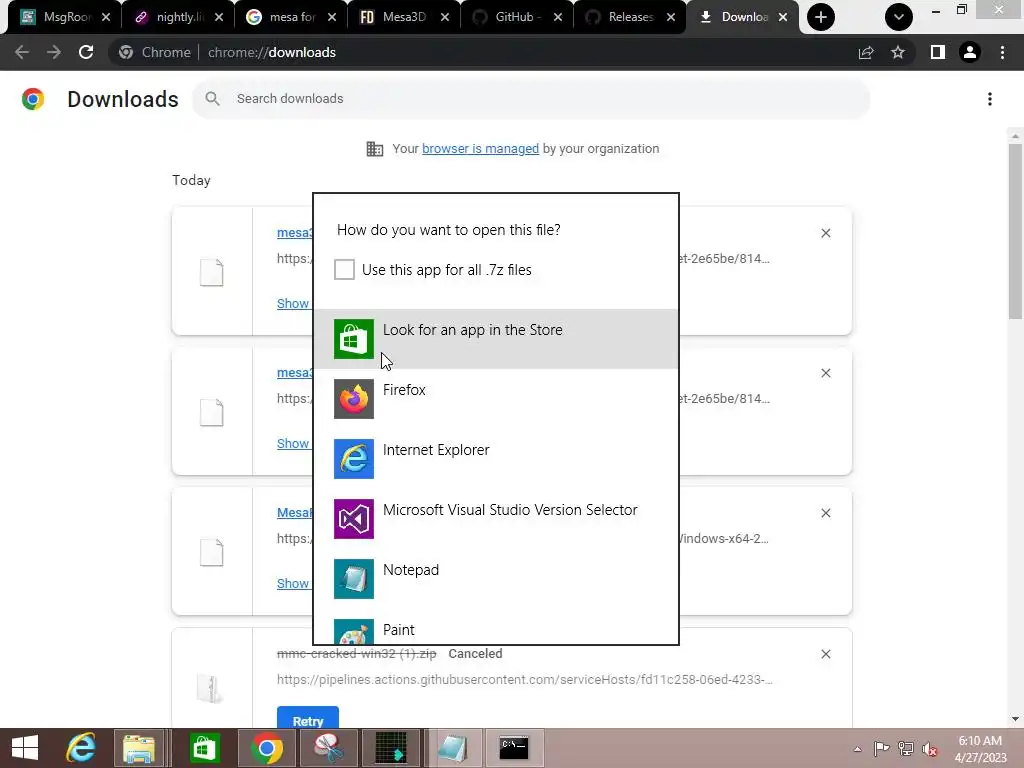Screen dimensions: 1024x768
Task: Share this page icon
Action: coord(866,52)
